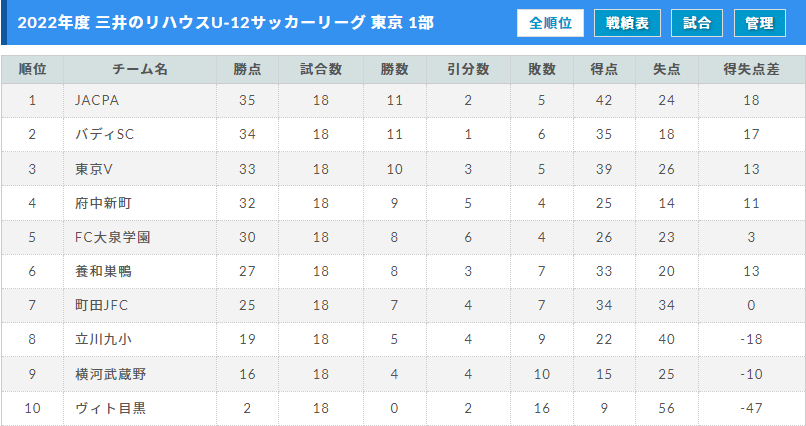Click the ヴィト目黒 team name

(111, 409)
